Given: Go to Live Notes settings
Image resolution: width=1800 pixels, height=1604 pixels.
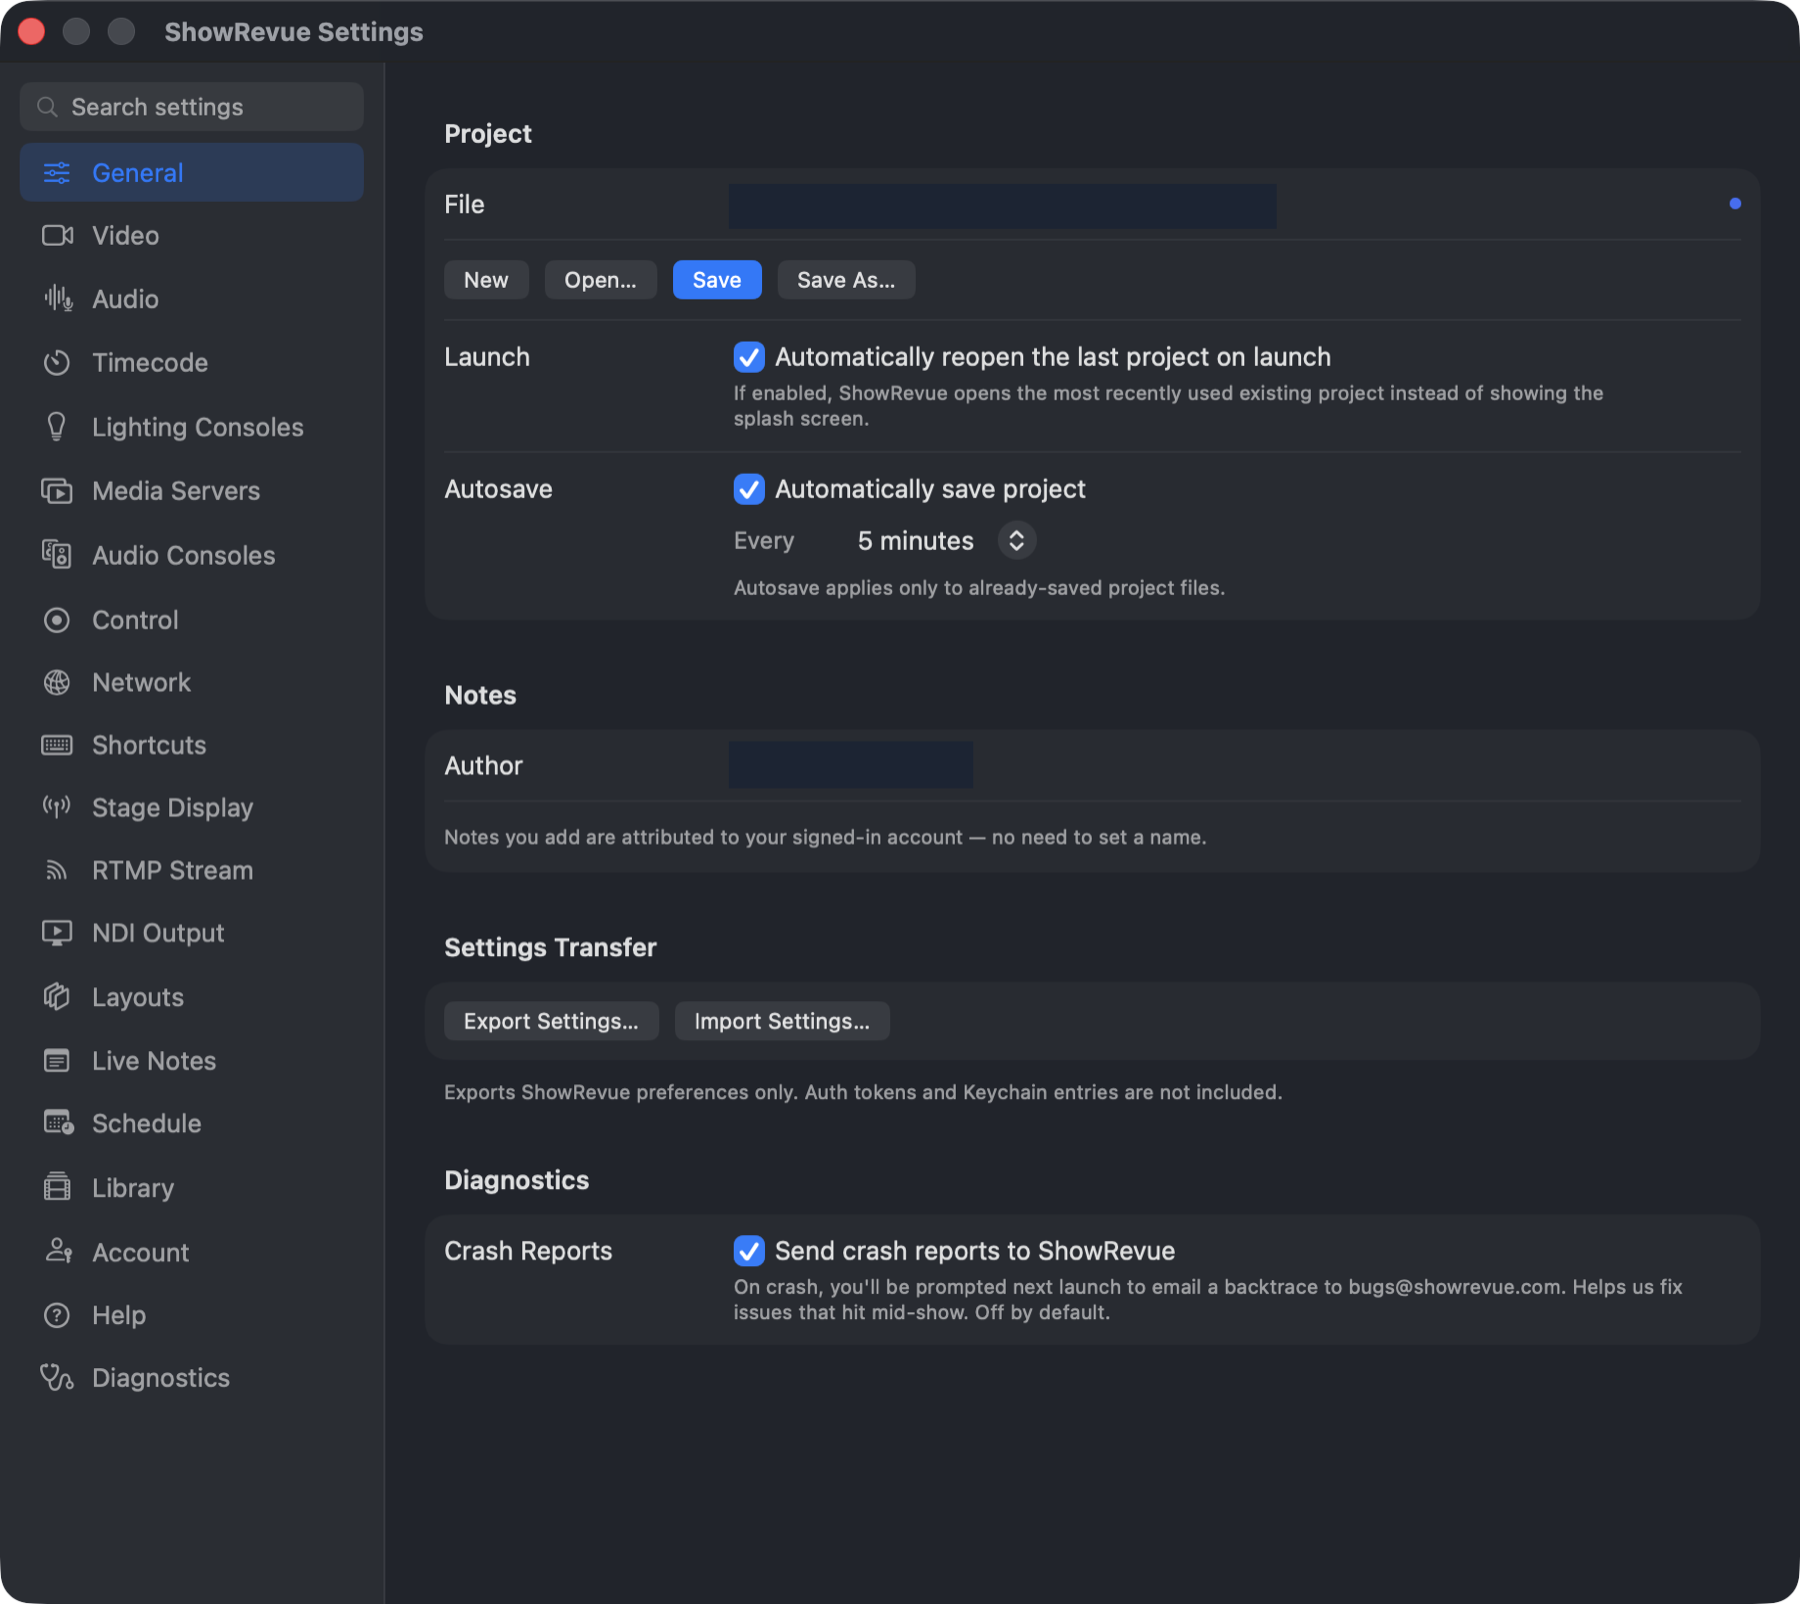Looking at the screenshot, I should [191, 1061].
